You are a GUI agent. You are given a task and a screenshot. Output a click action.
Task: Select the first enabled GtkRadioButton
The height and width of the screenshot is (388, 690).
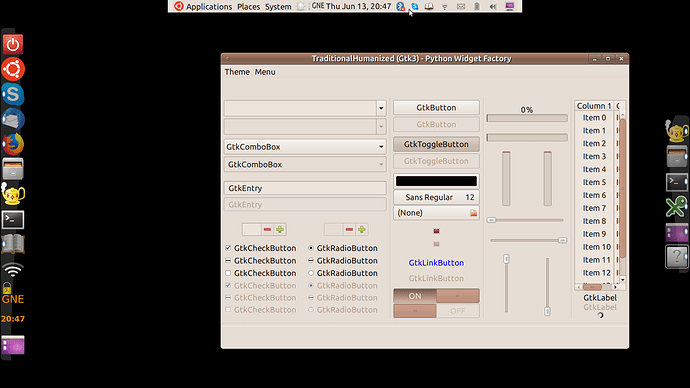[311, 248]
